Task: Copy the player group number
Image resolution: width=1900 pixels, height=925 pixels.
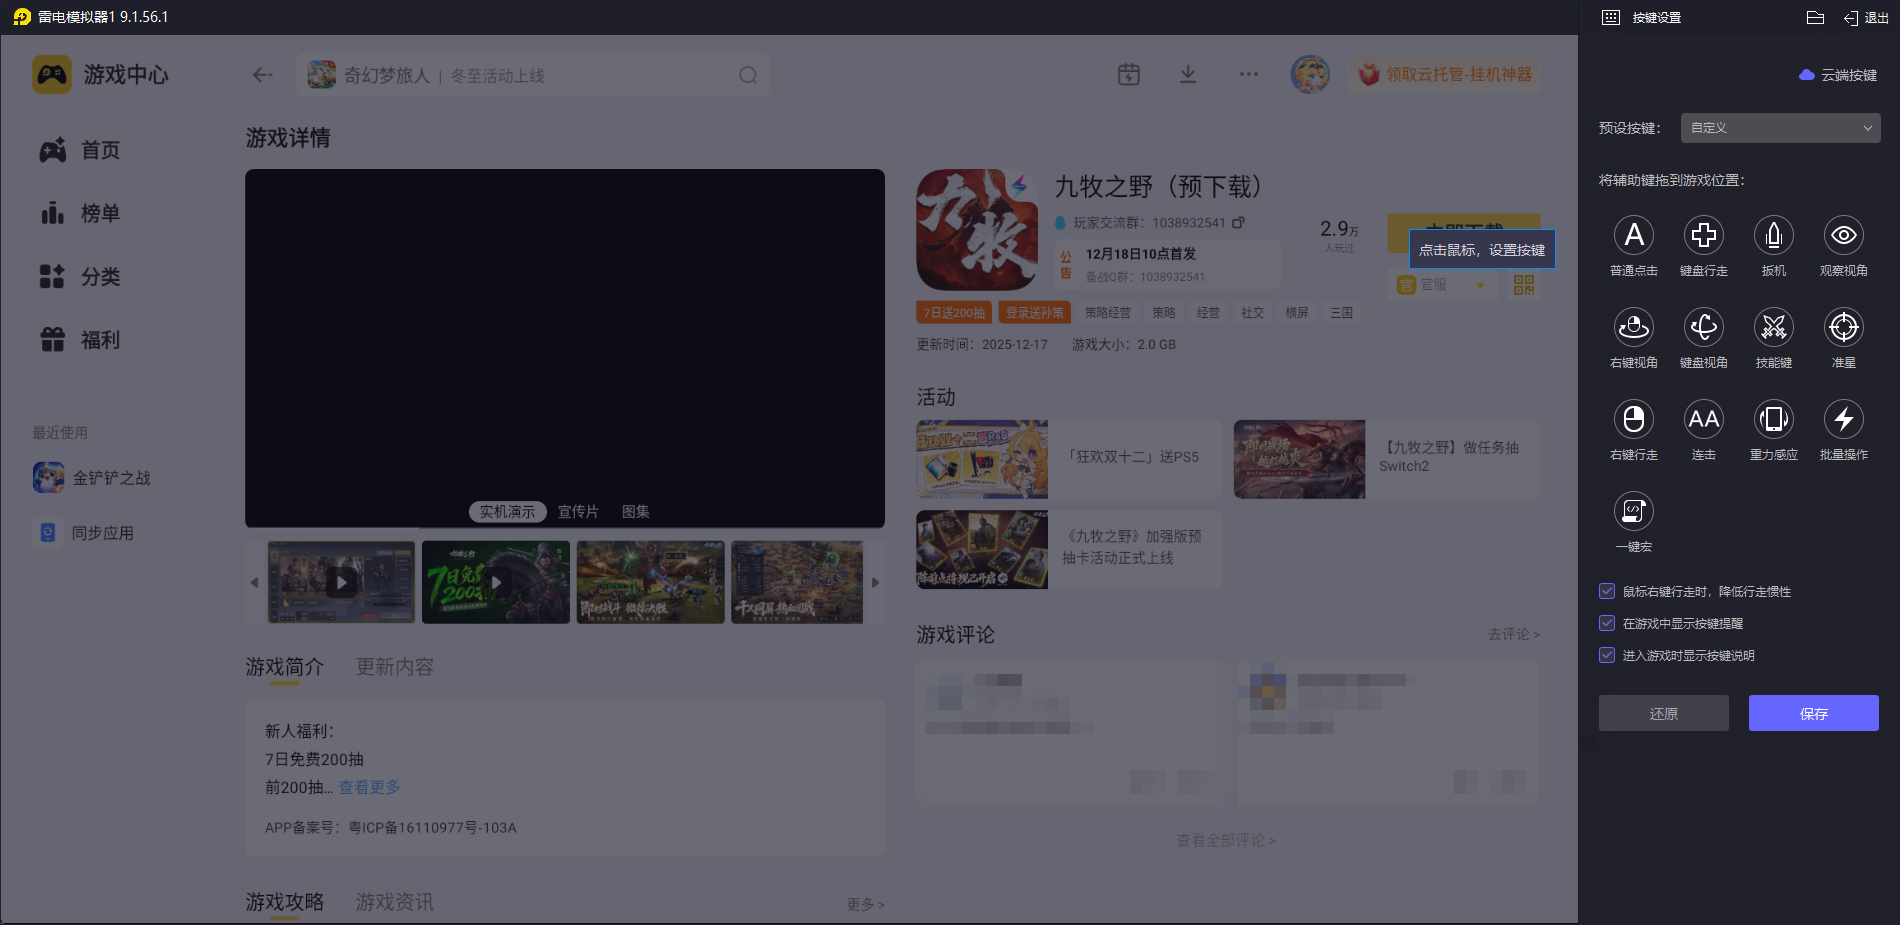Action: (x=1238, y=223)
